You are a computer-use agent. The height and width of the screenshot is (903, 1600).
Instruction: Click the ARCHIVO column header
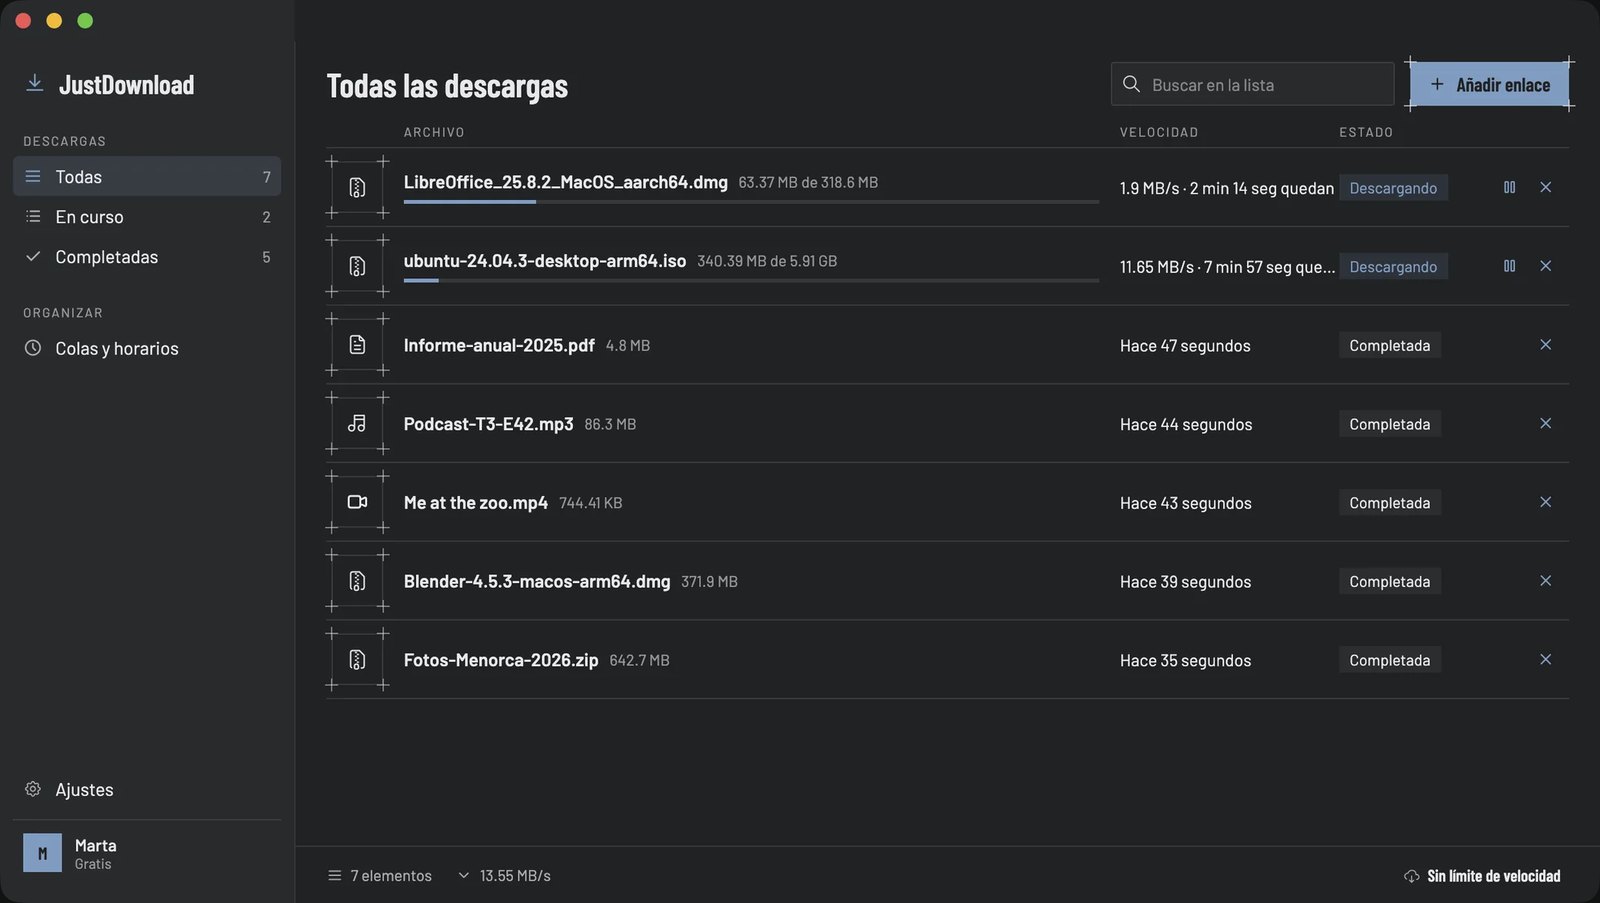(434, 132)
